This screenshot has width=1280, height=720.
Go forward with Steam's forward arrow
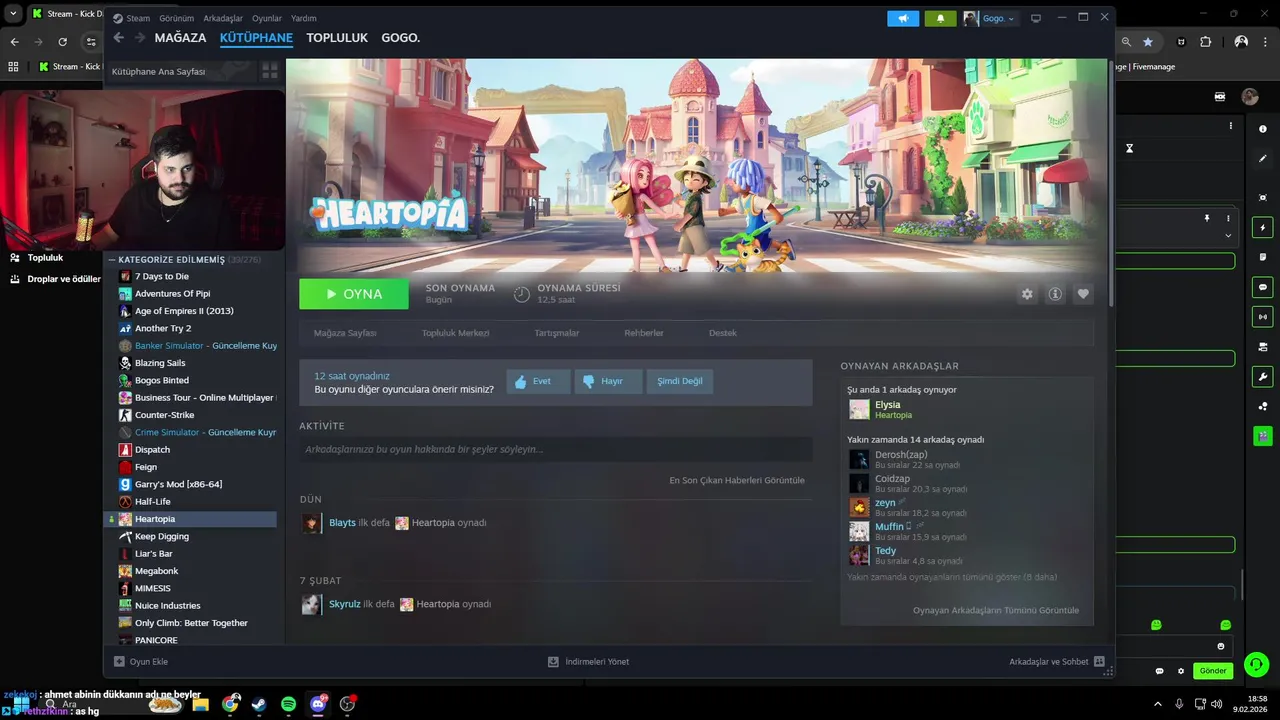(138, 38)
